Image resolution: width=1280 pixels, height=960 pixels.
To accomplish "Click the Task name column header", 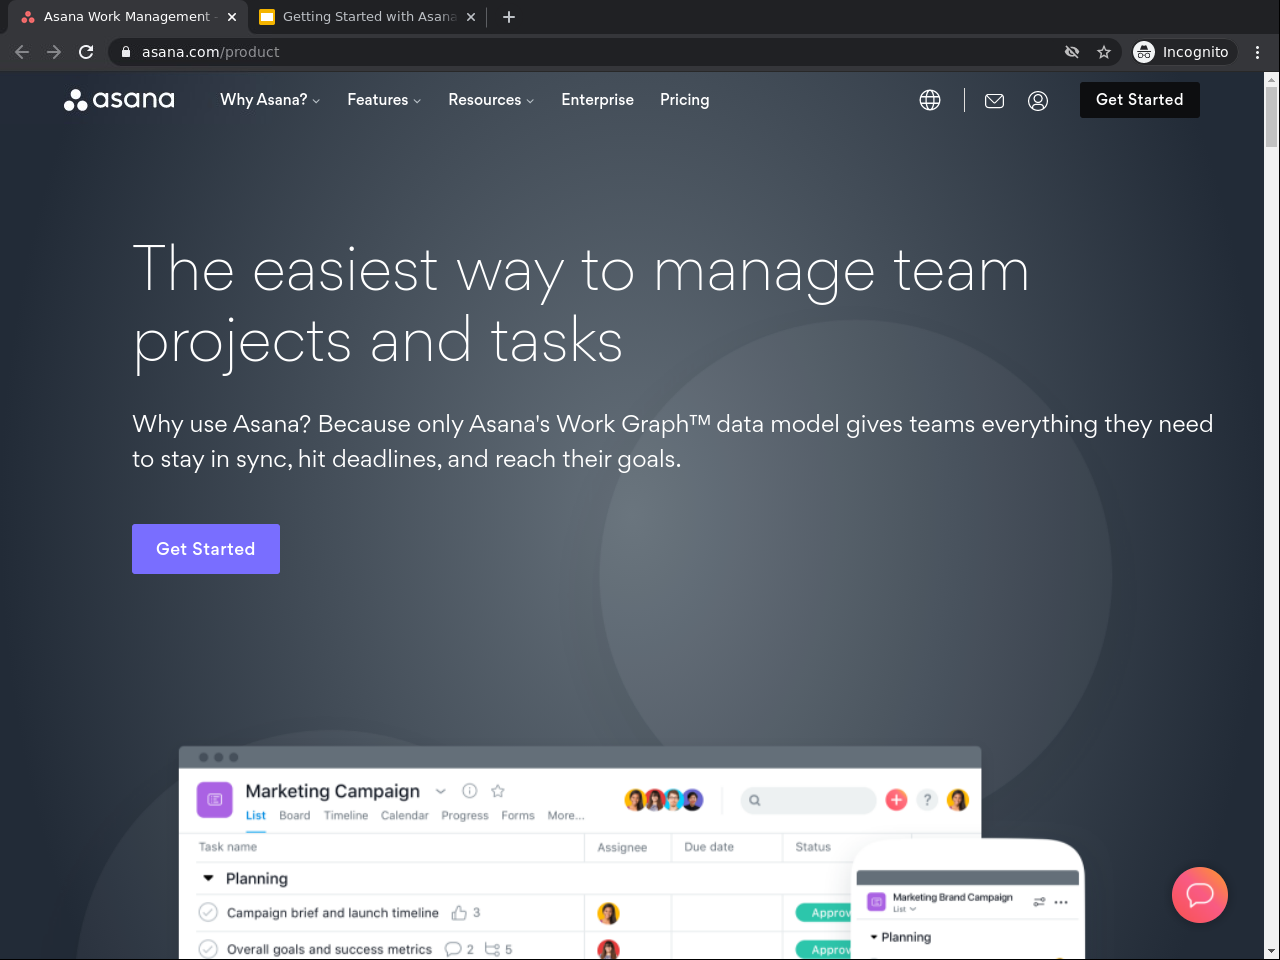I will pyautogui.click(x=228, y=847).
